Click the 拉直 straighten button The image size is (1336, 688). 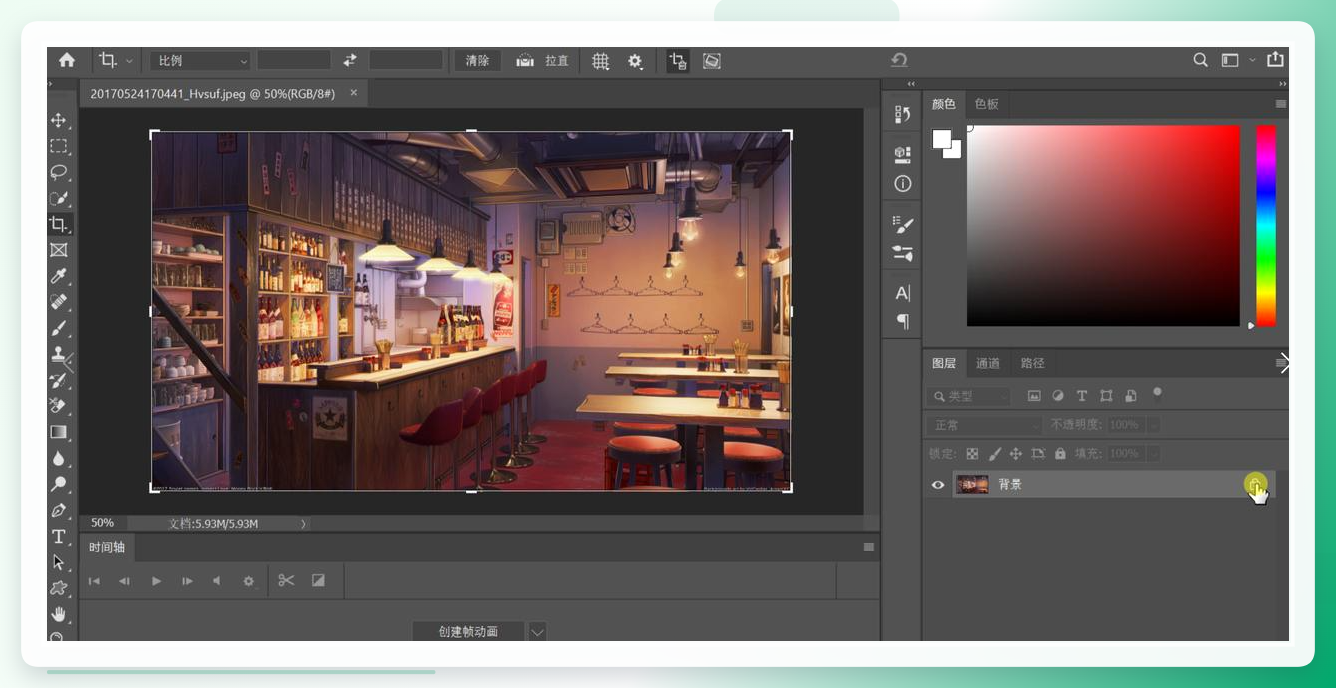tap(542, 61)
